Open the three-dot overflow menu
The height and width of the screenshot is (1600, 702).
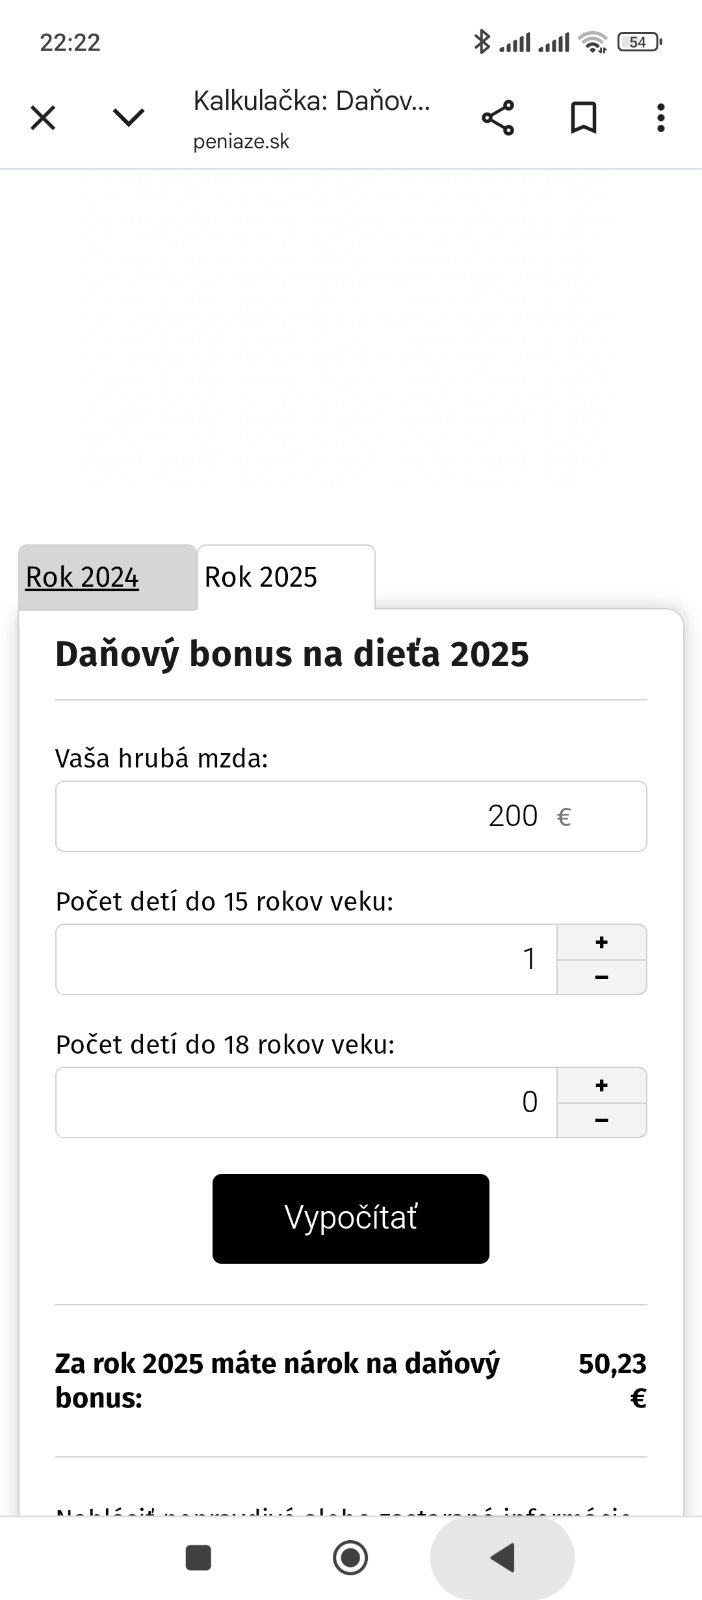660,118
